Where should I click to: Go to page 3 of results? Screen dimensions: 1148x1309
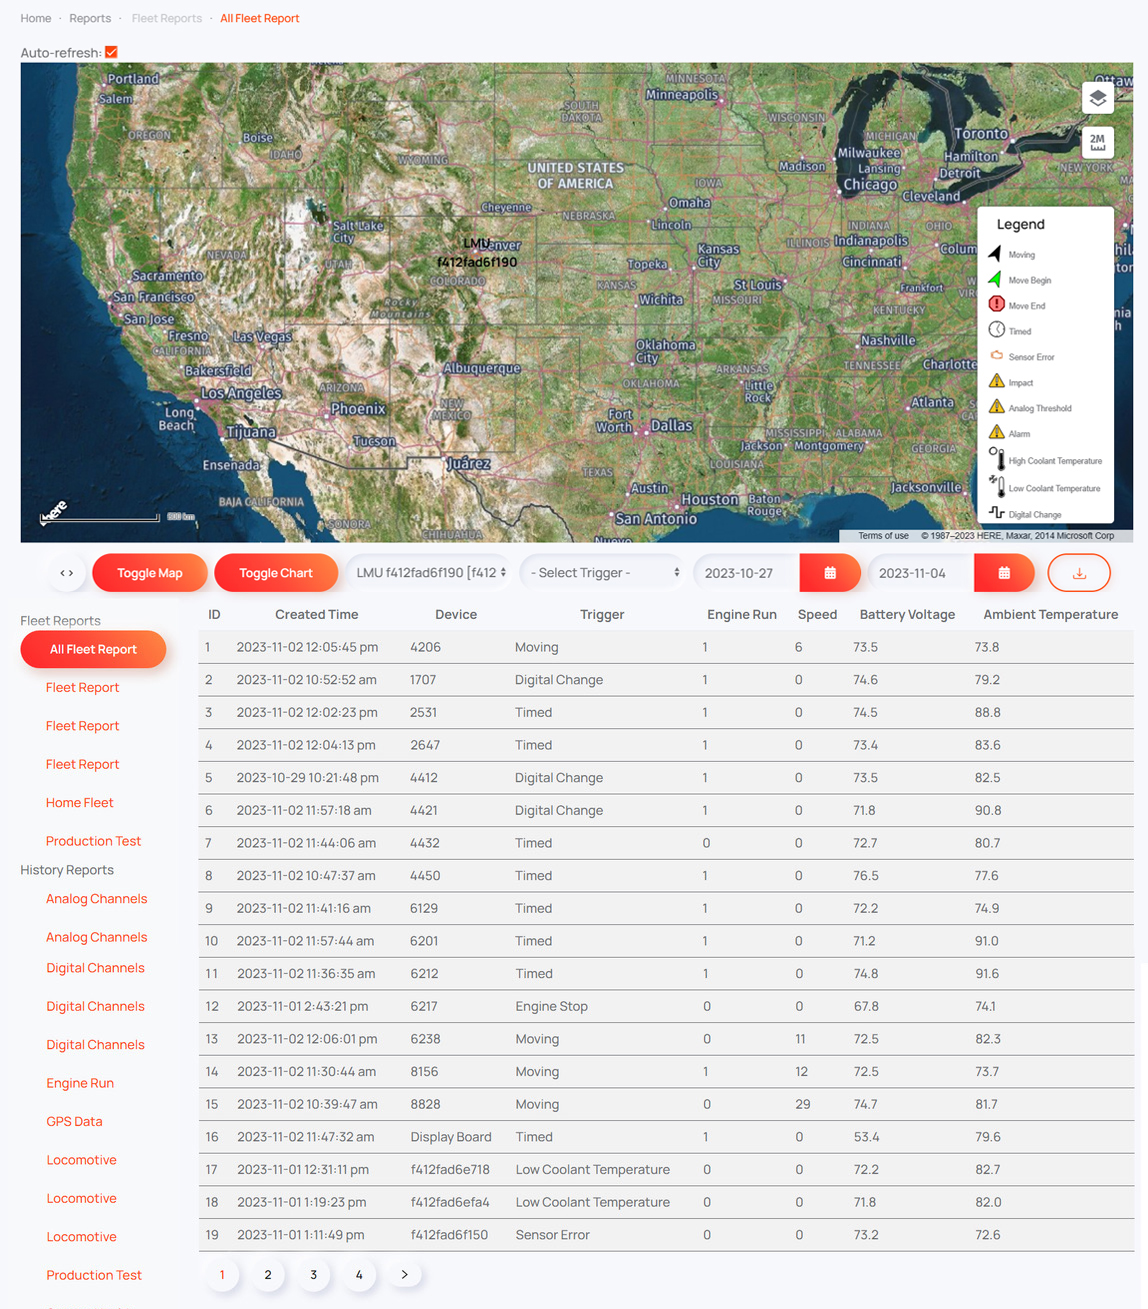pyautogui.click(x=313, y=1275)
